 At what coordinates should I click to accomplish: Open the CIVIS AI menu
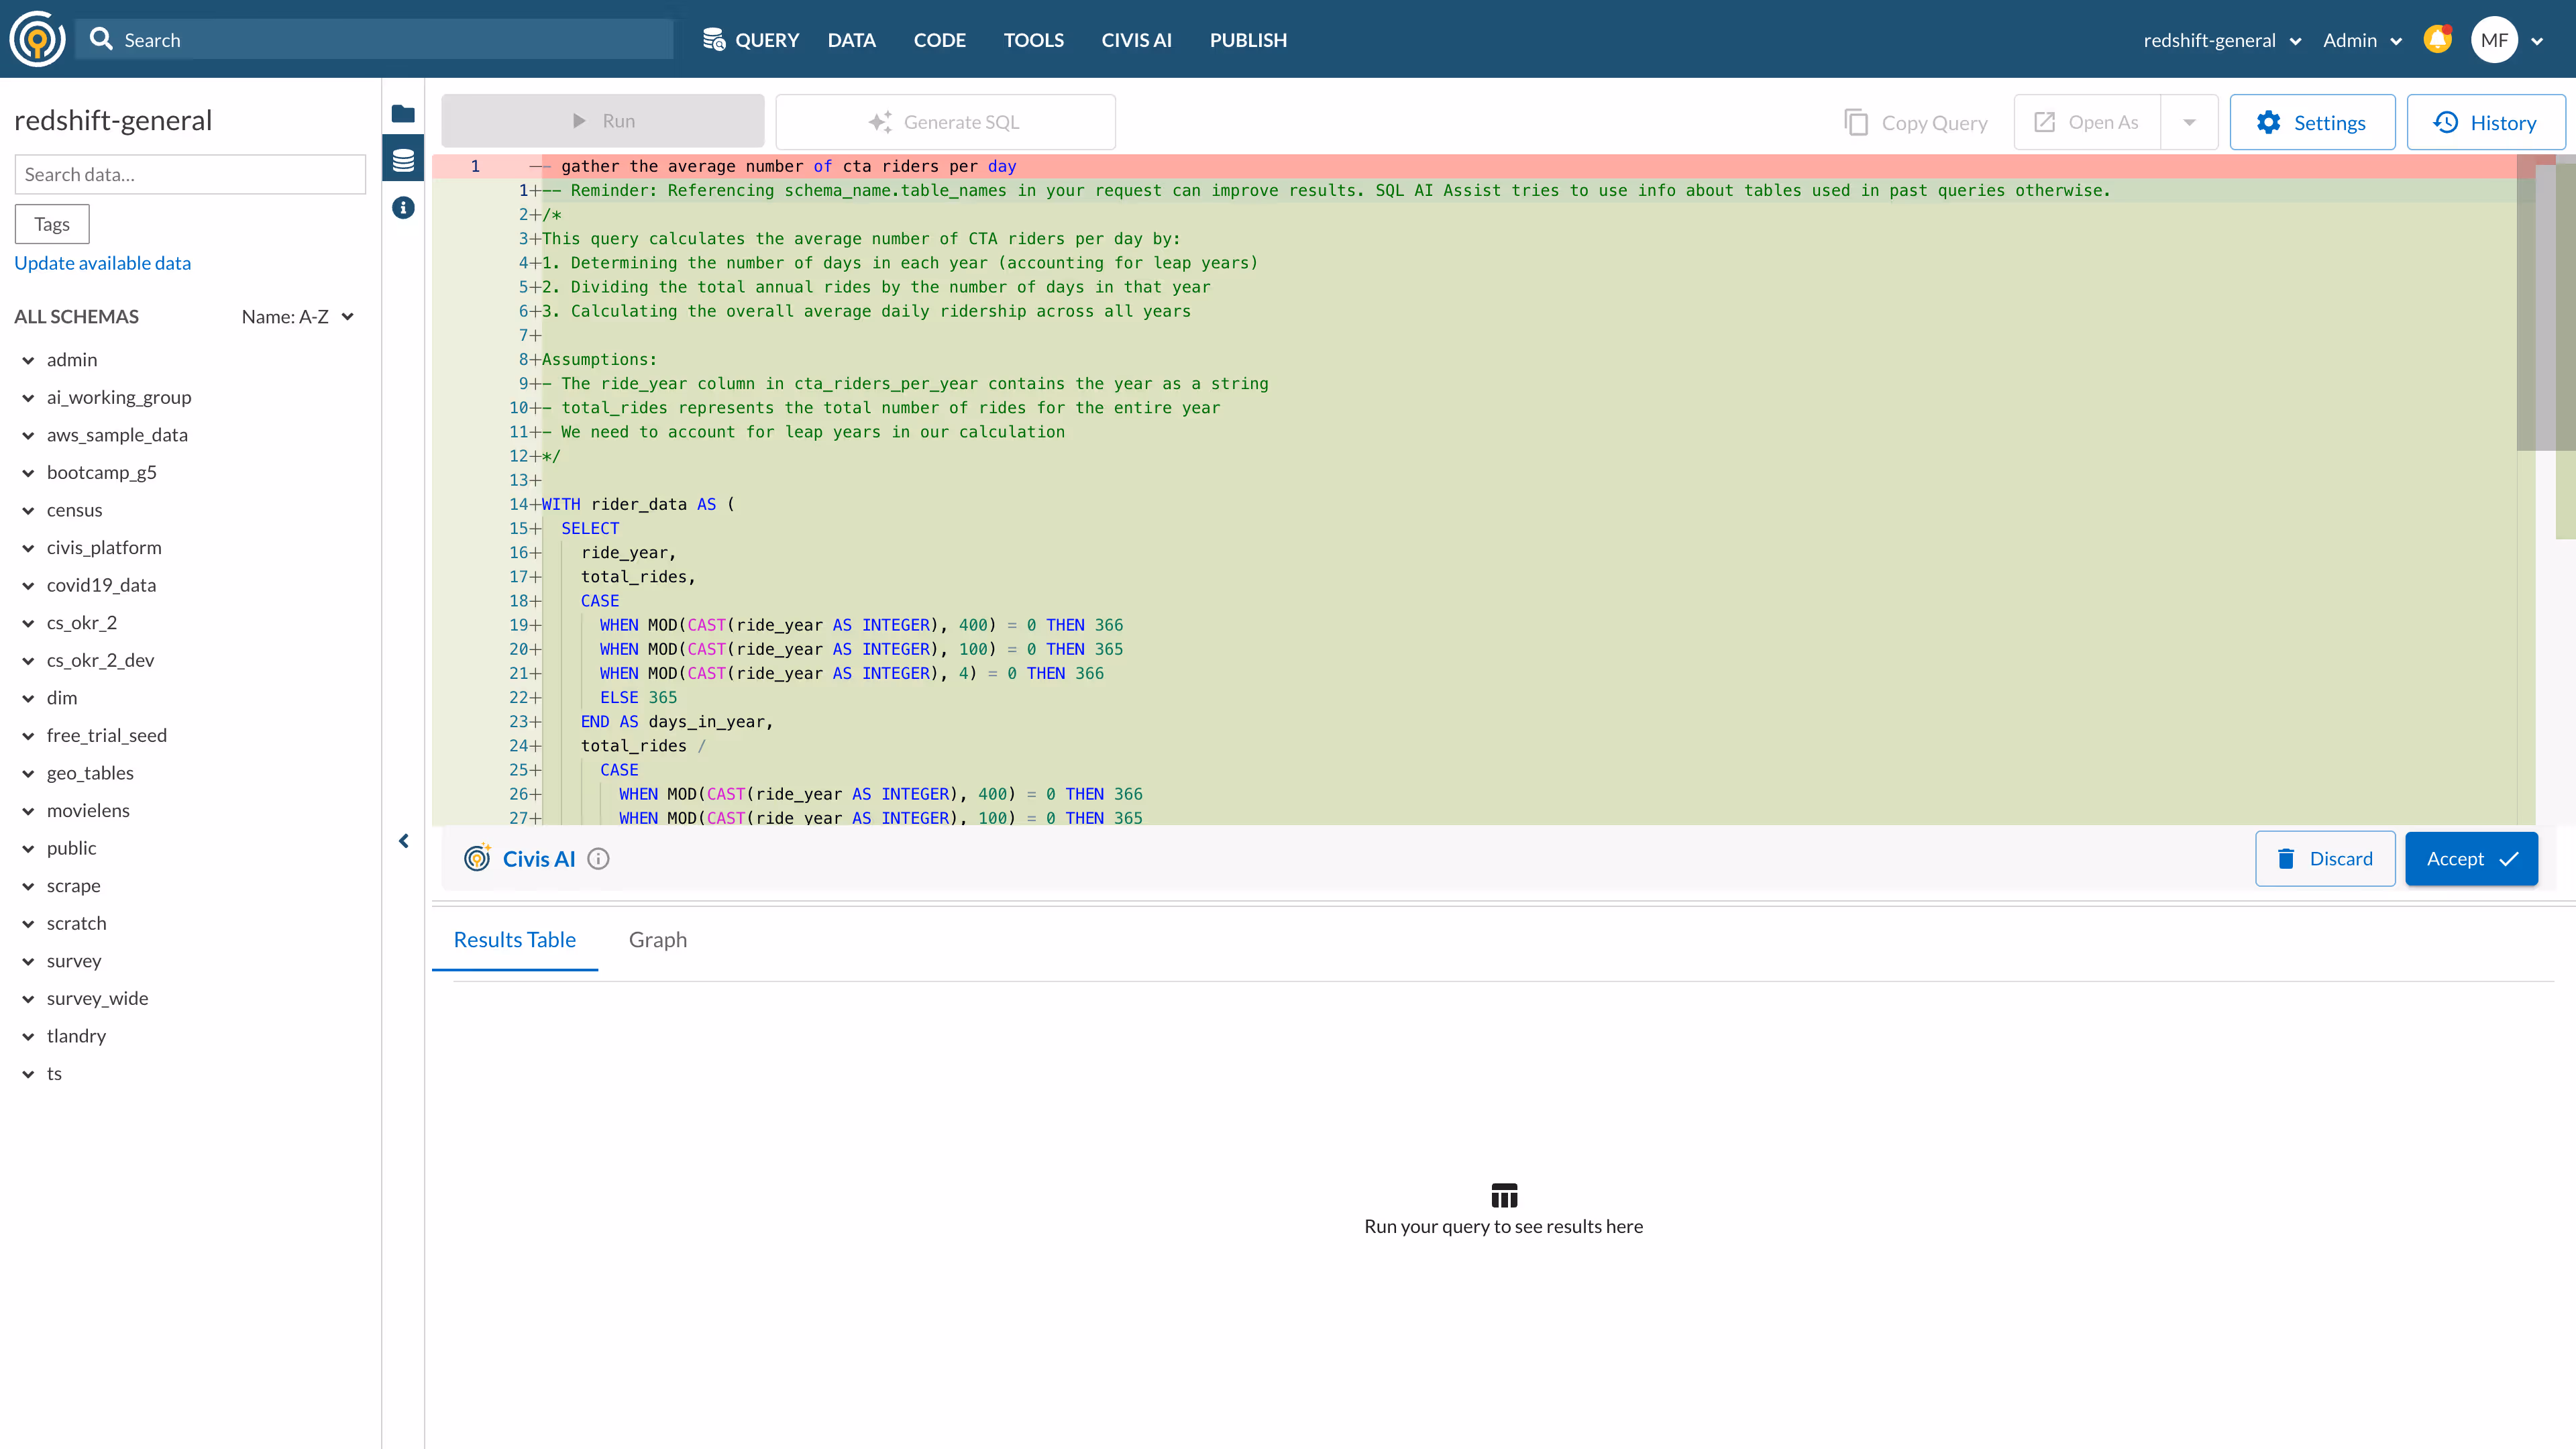coord(1136,40)
